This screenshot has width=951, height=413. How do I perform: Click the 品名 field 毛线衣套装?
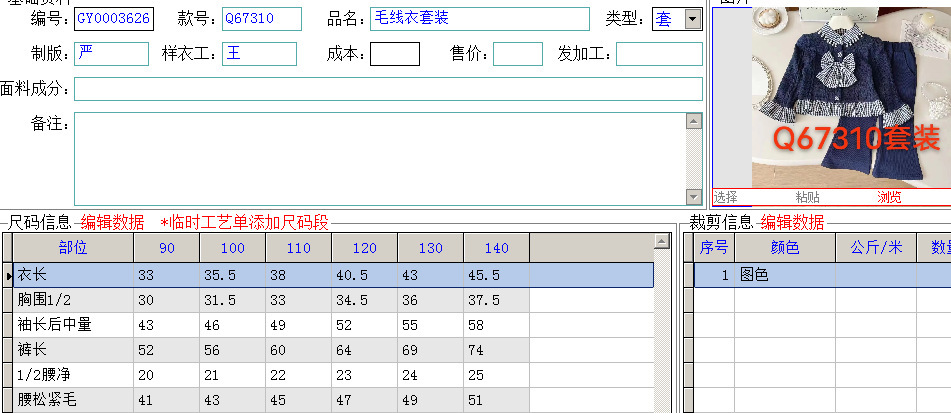click(x=480, y=19)
